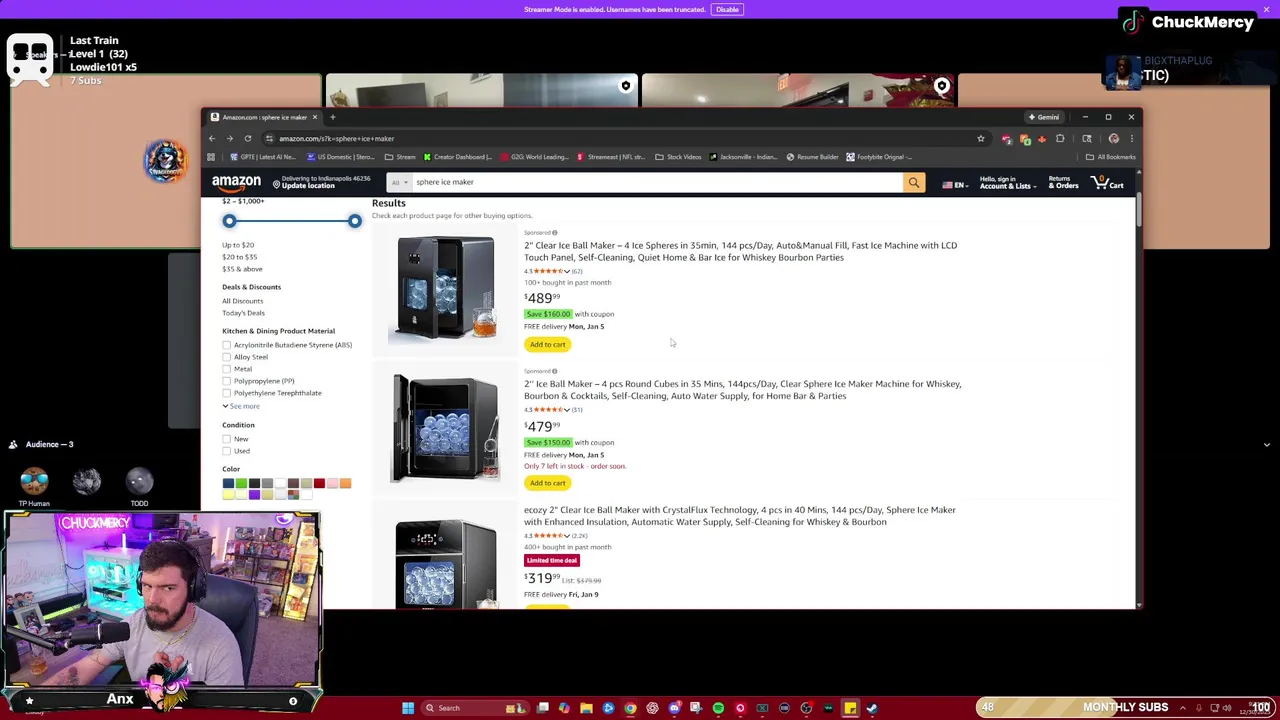Add the $489 ice ball maker to cart
Screen dimensions: 1280x720
547,344
